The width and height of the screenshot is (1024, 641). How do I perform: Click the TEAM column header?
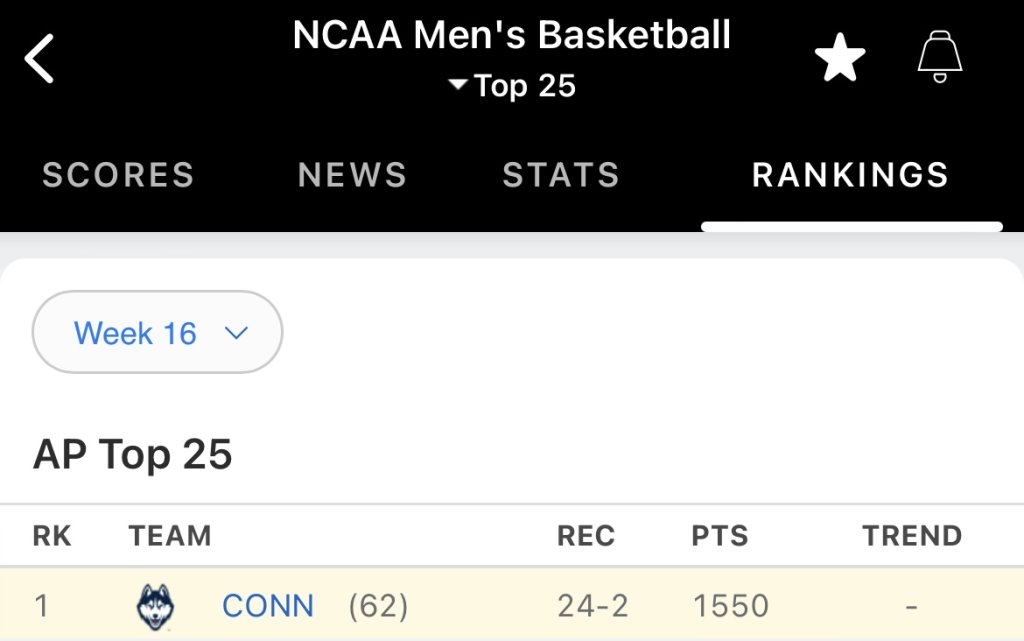(170, 536)
